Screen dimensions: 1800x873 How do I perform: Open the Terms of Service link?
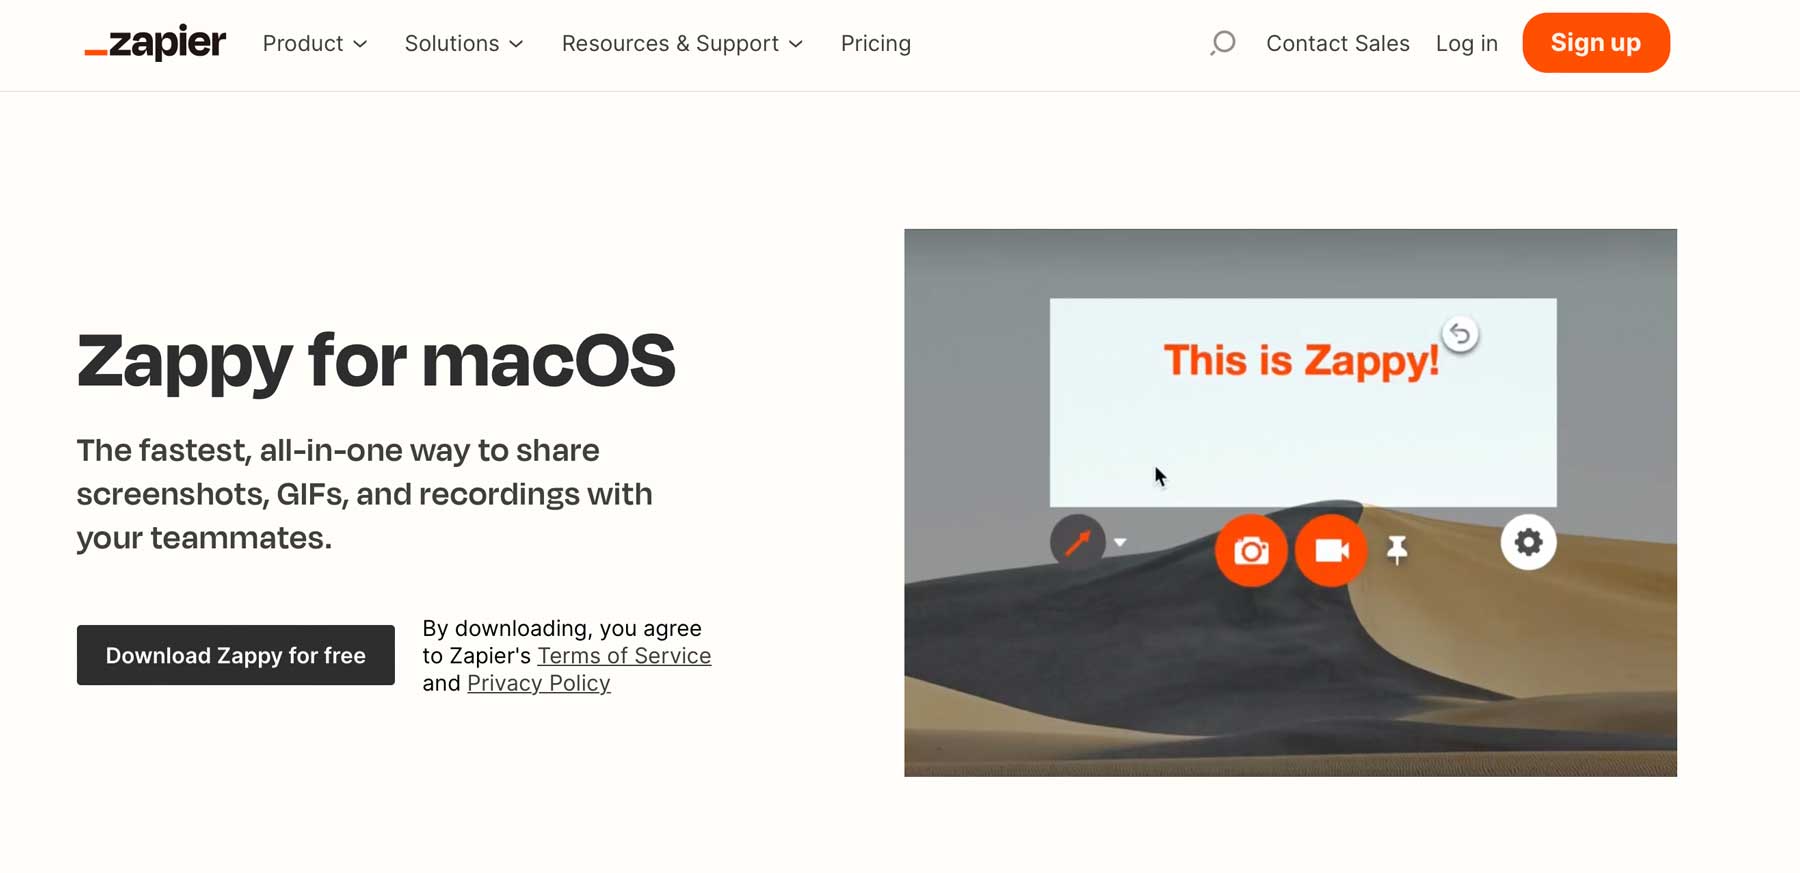pyautogui.click(x=624, y=656)
